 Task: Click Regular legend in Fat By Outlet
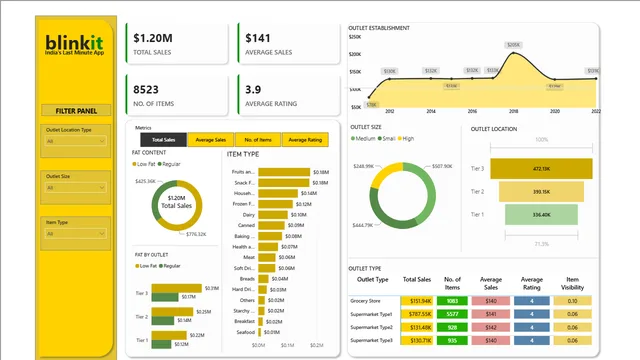coord(170,266)
